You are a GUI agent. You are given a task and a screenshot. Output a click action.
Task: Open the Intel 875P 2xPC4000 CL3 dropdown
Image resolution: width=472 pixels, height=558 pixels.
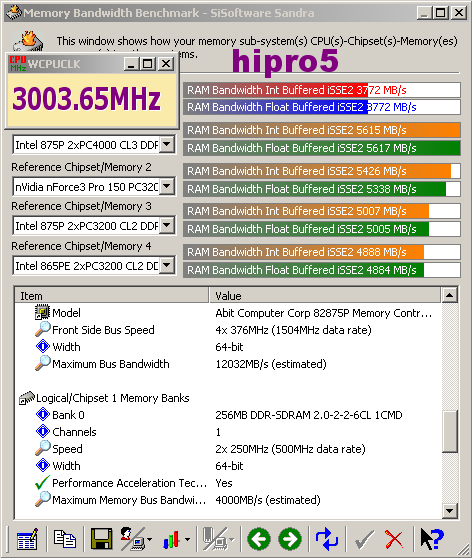(167, 144)
